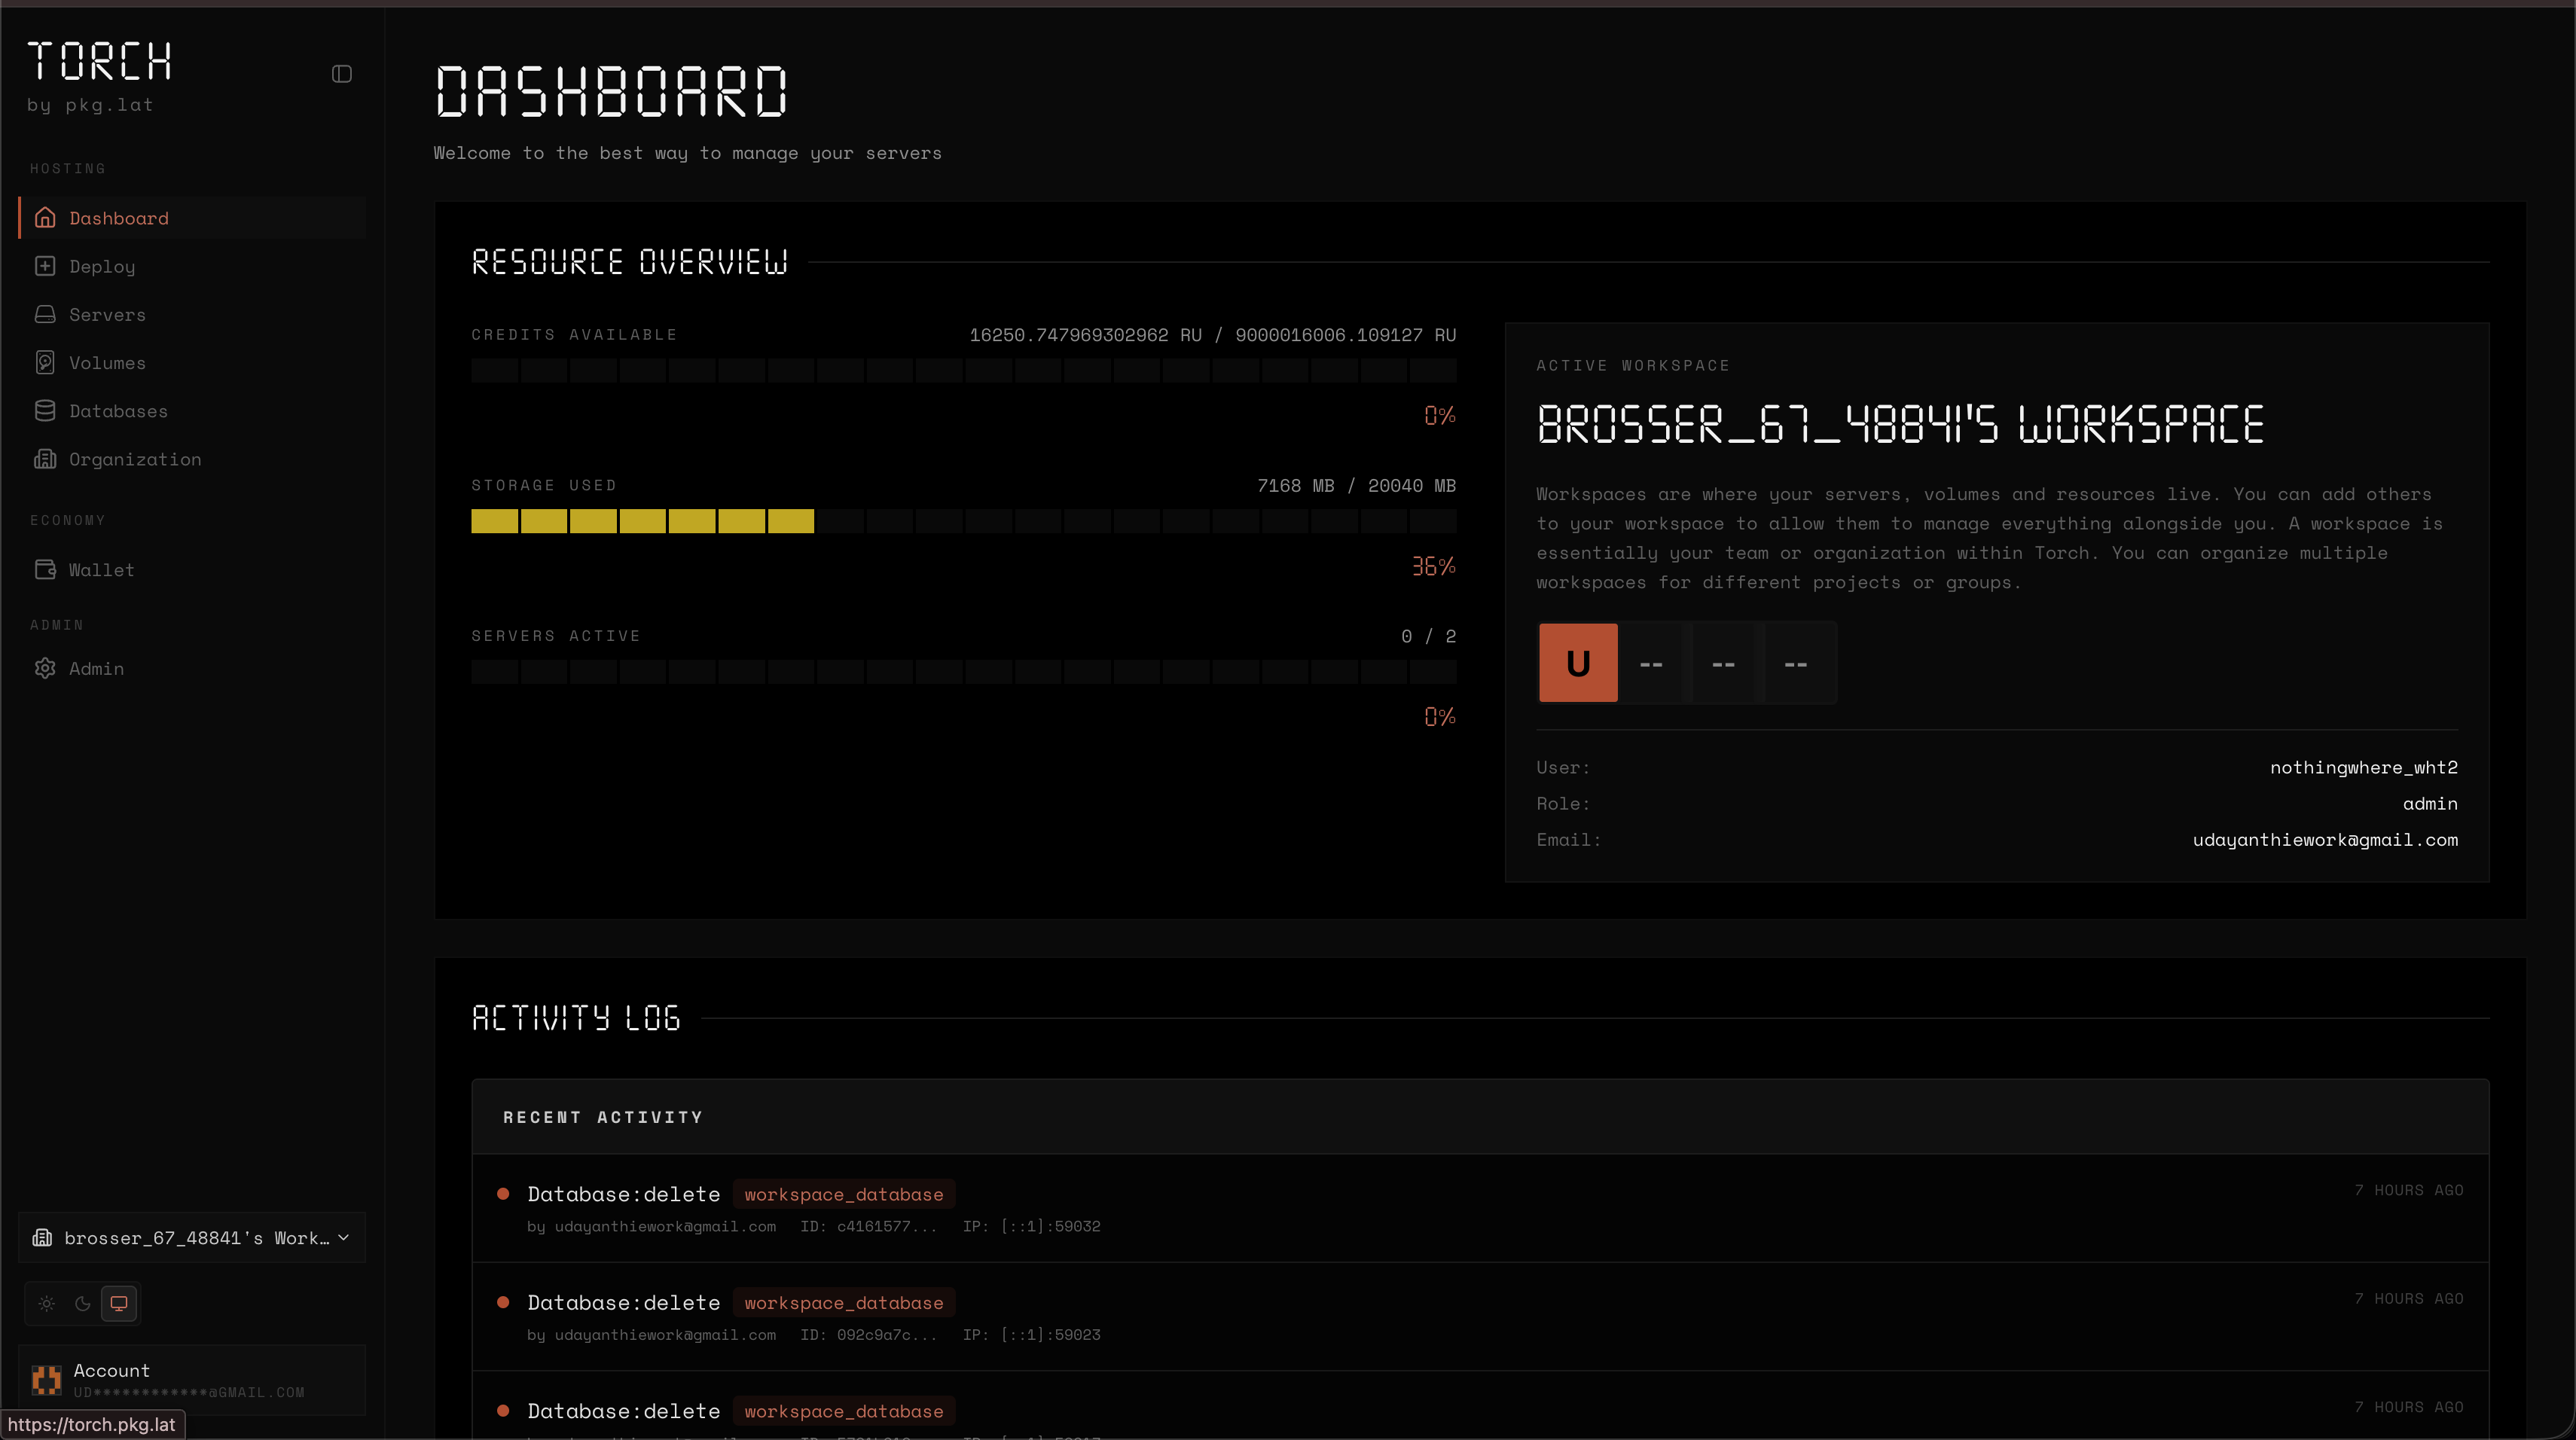Switch to light theme sun icon
The height and width of the screenshot is (1440, 2576).
point(47,1303)
